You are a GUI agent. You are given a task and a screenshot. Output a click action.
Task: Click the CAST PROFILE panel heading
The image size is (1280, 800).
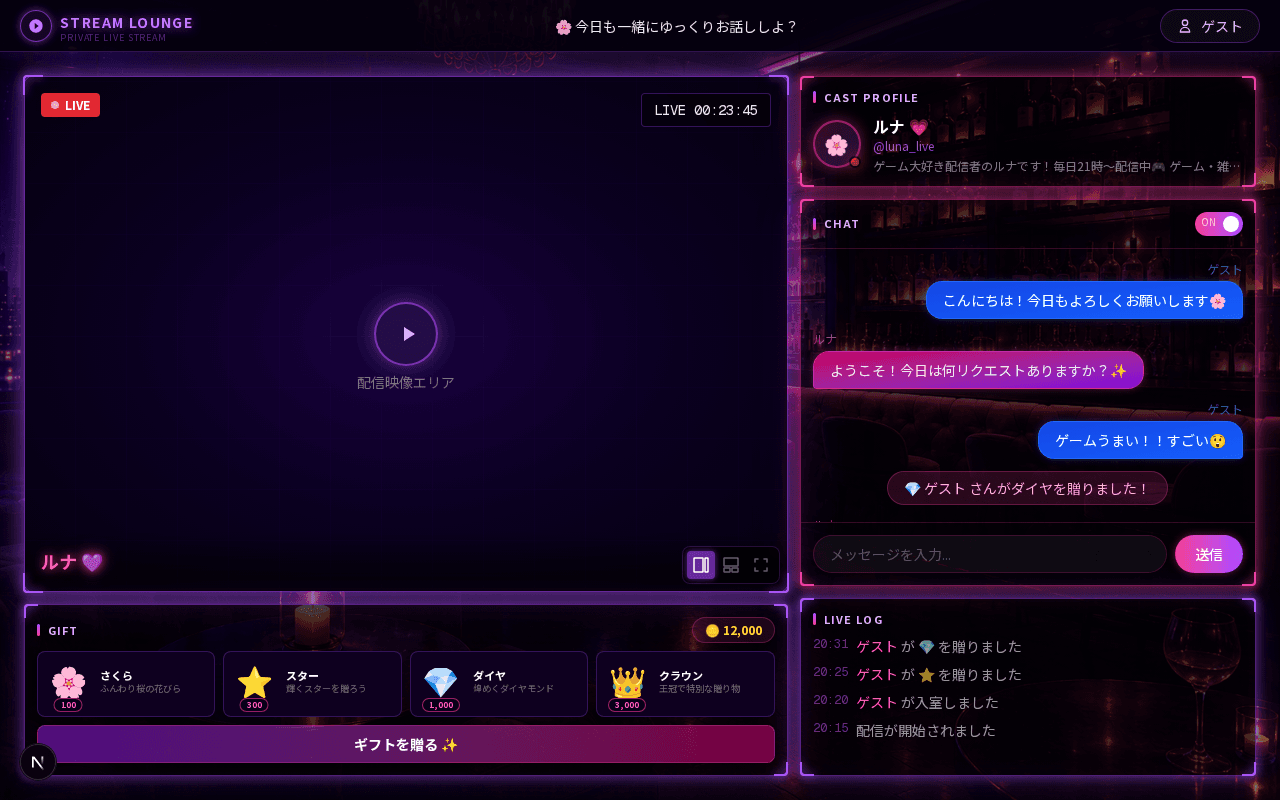click(x=871, y=98)
